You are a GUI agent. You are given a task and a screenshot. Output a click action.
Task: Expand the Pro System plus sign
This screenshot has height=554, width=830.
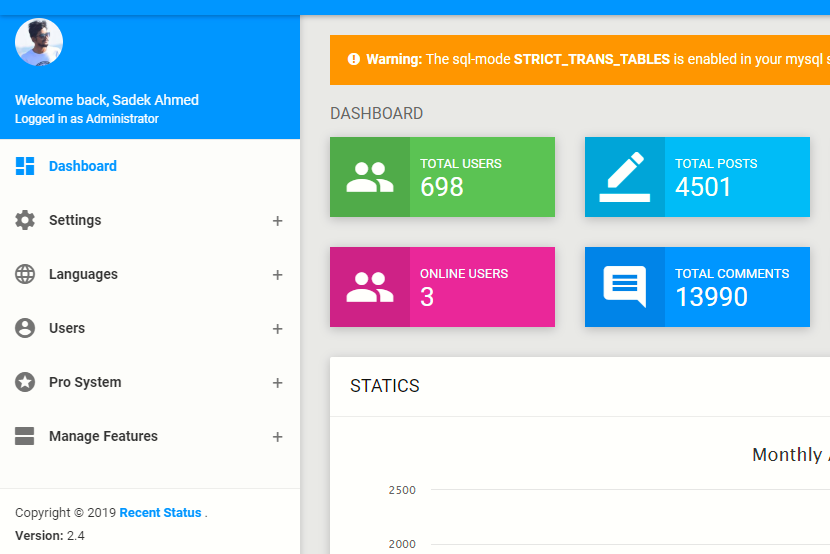[277, 383]
